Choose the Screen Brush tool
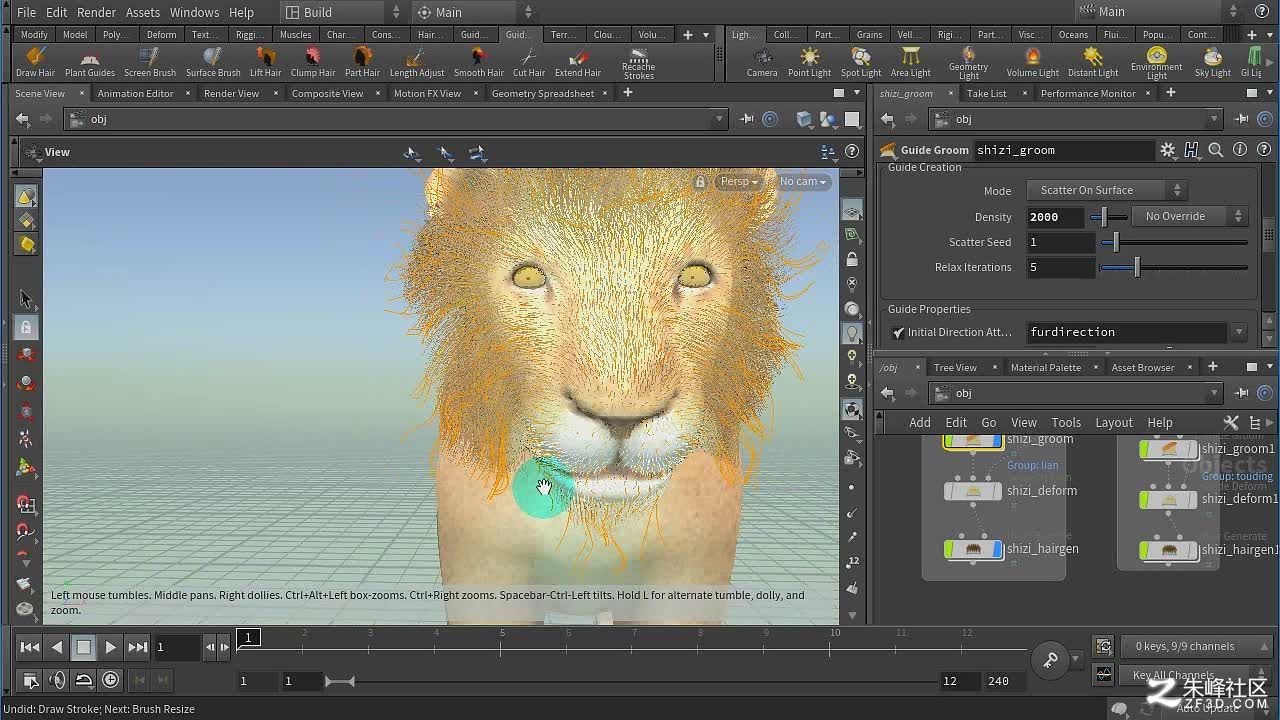 tap(150, 62)
